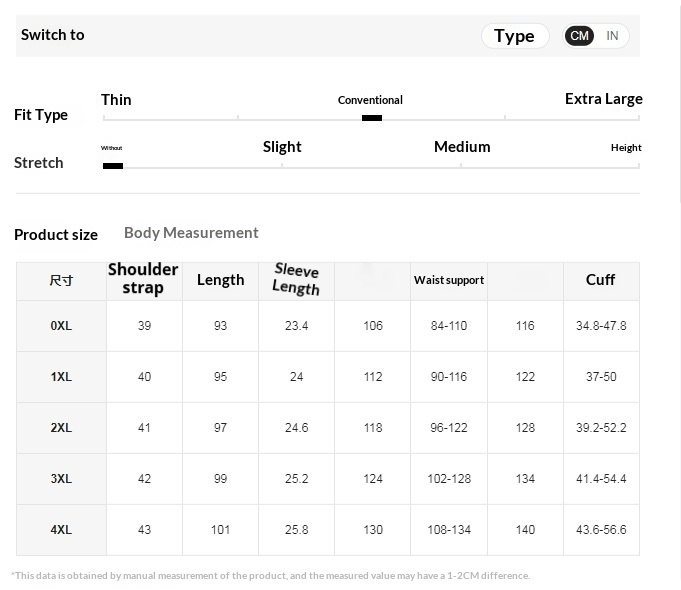Image resolution: width=681 pixels, height=590 pixels.
Task: Select the 3XL size row label
Action: [x=61, y=479]
